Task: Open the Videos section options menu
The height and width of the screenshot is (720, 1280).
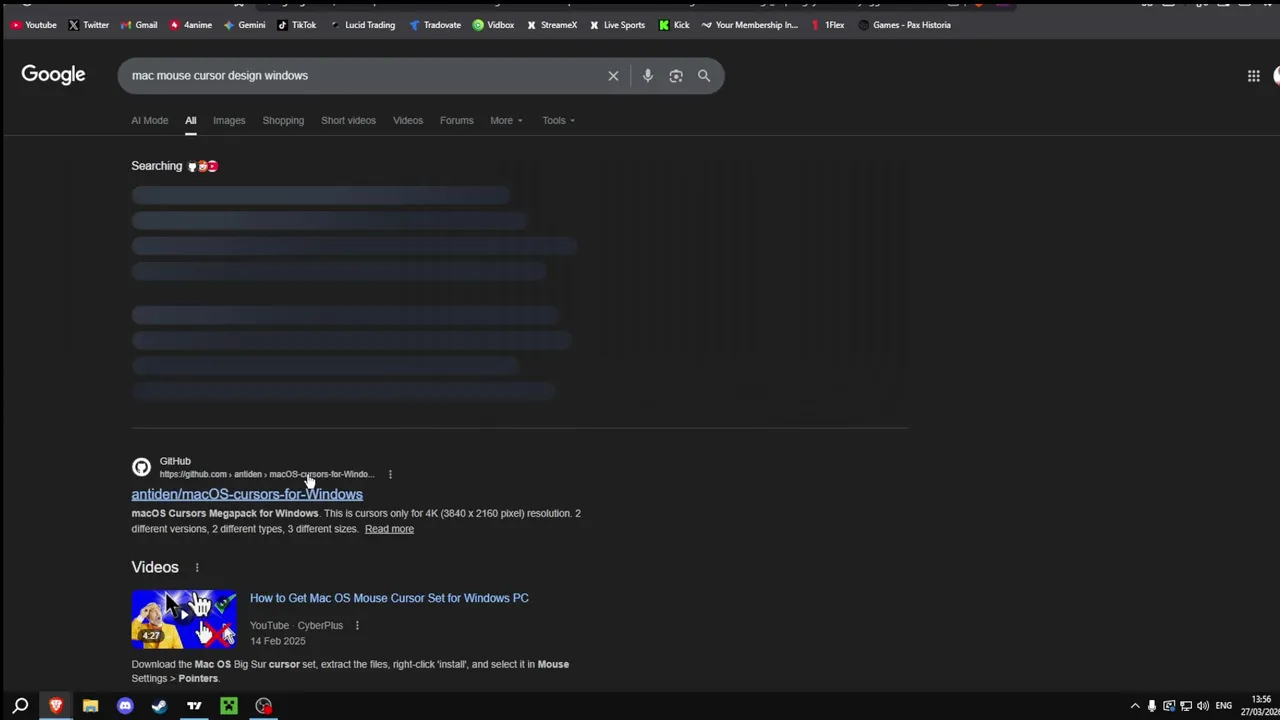Action: tap(197, 568)
